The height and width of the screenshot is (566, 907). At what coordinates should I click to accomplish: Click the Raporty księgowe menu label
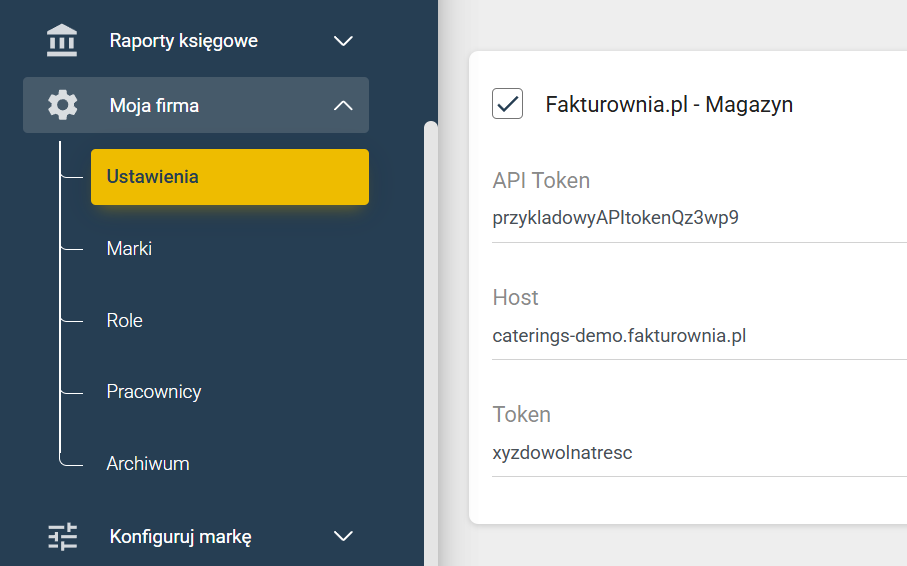tap(184, 41)
